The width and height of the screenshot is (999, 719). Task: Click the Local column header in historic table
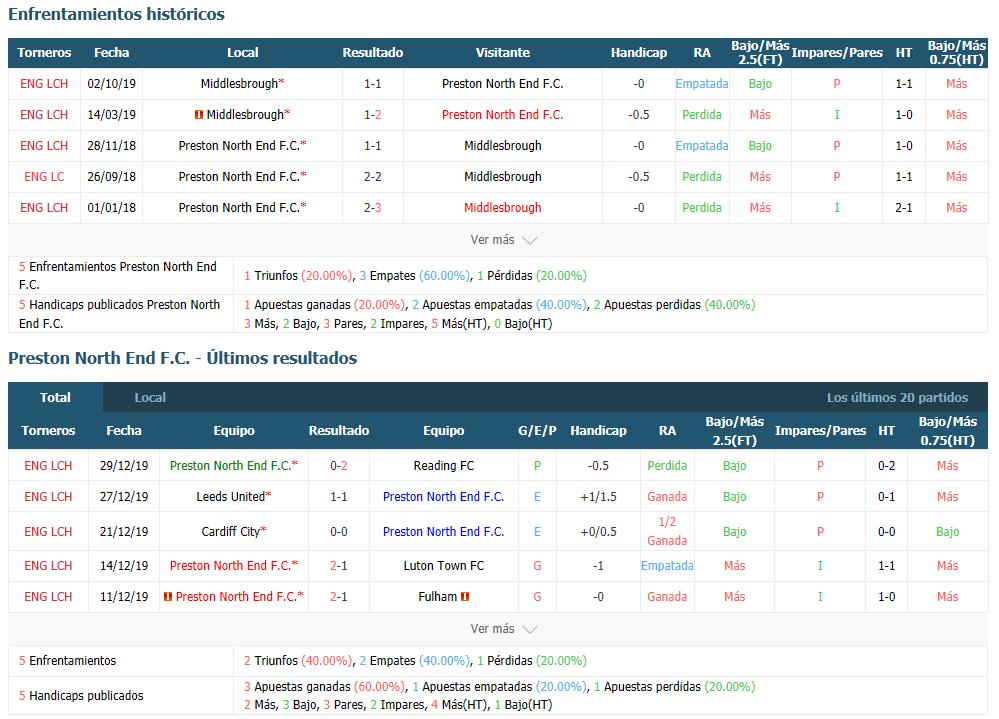tap(243, 53)
